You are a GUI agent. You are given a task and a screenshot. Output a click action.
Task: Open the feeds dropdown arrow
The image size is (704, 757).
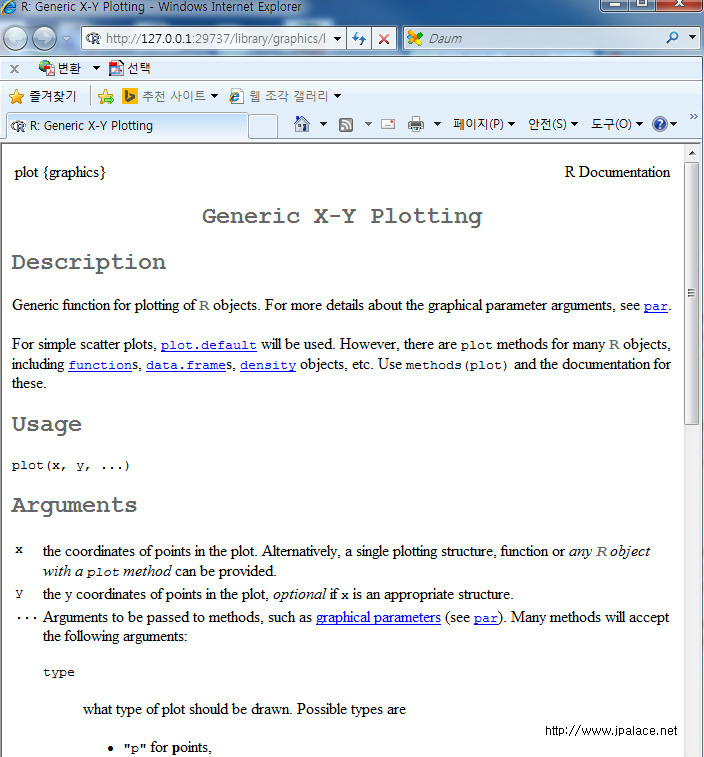click(x=368, y=124)
